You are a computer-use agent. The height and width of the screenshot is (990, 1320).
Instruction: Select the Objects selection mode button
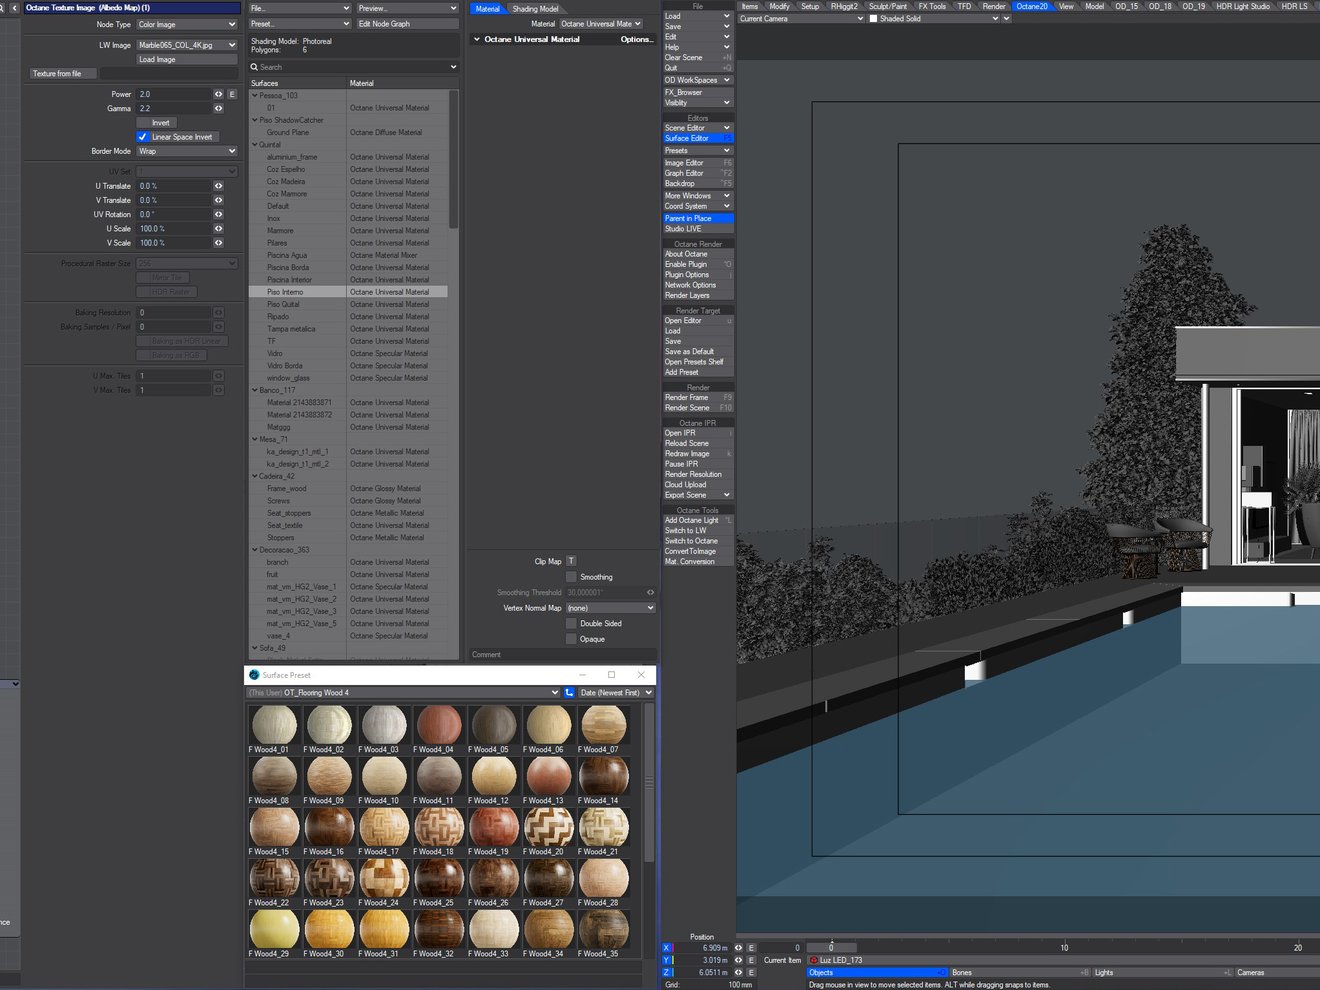tap(877, 972)
